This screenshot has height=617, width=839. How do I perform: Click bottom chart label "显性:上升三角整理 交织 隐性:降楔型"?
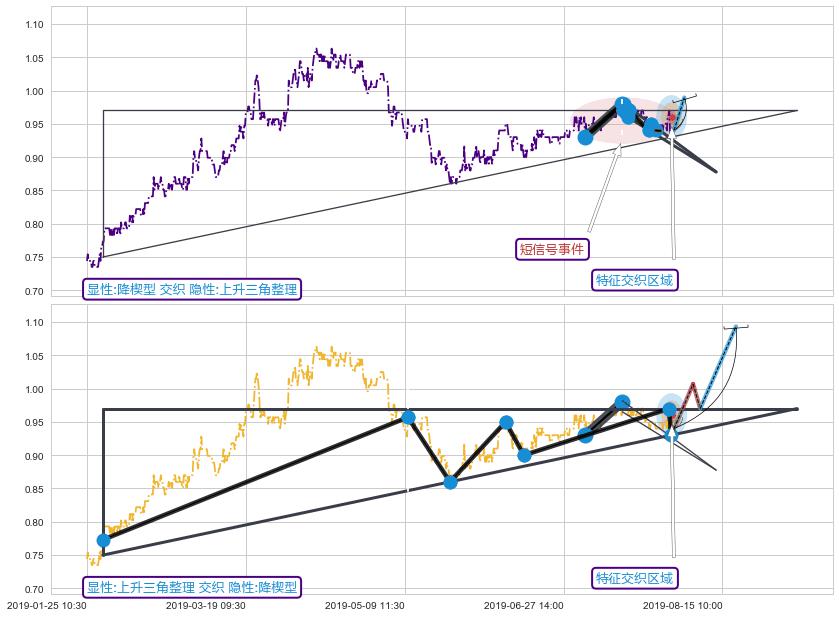tap(192, 587)
